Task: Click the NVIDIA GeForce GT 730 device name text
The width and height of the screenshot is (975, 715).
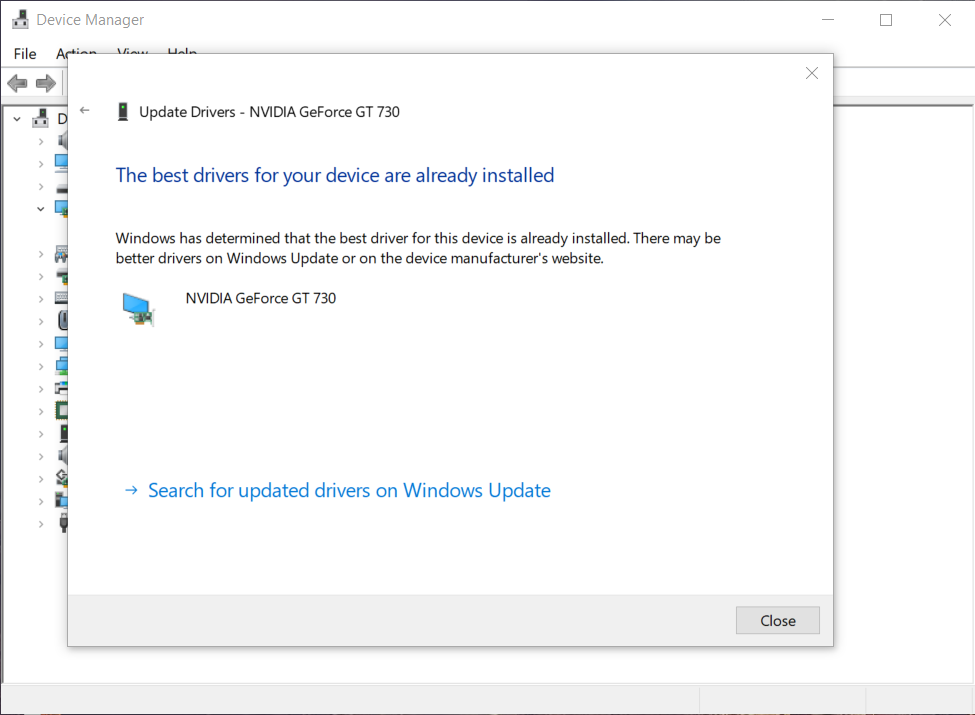Action: [261, 298]
